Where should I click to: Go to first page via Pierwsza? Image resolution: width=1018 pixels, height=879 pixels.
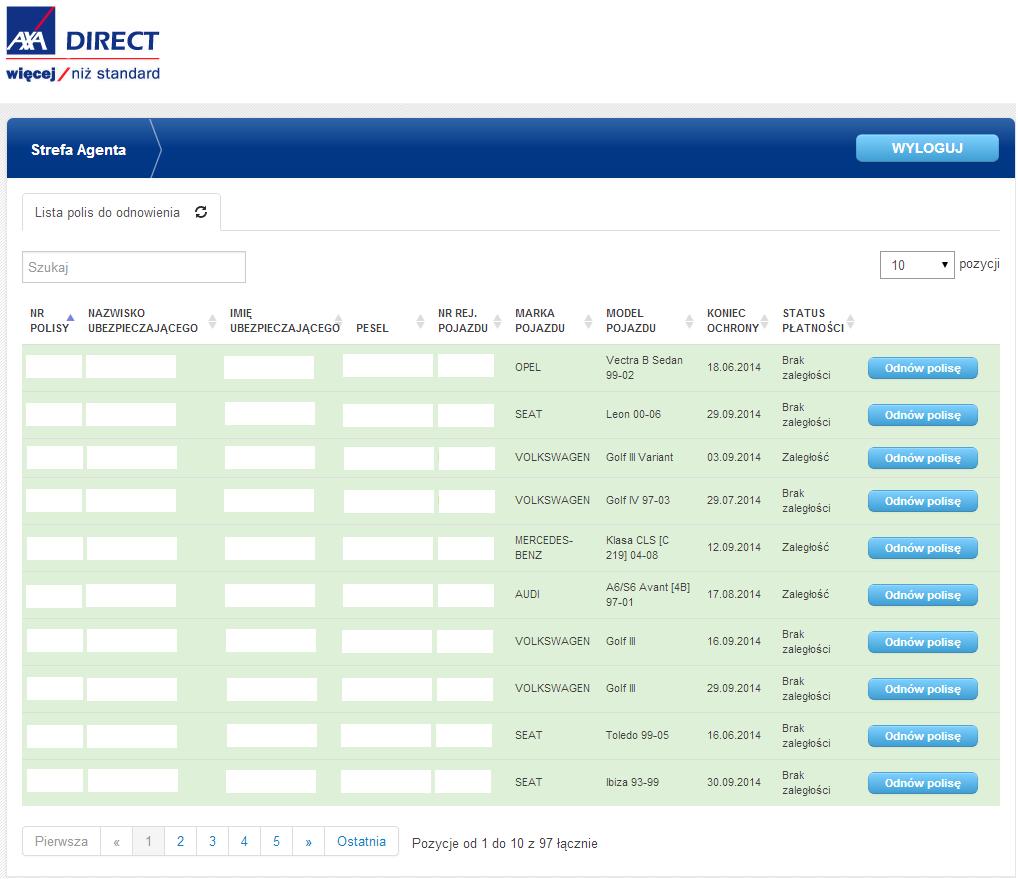tap(61, 841)
